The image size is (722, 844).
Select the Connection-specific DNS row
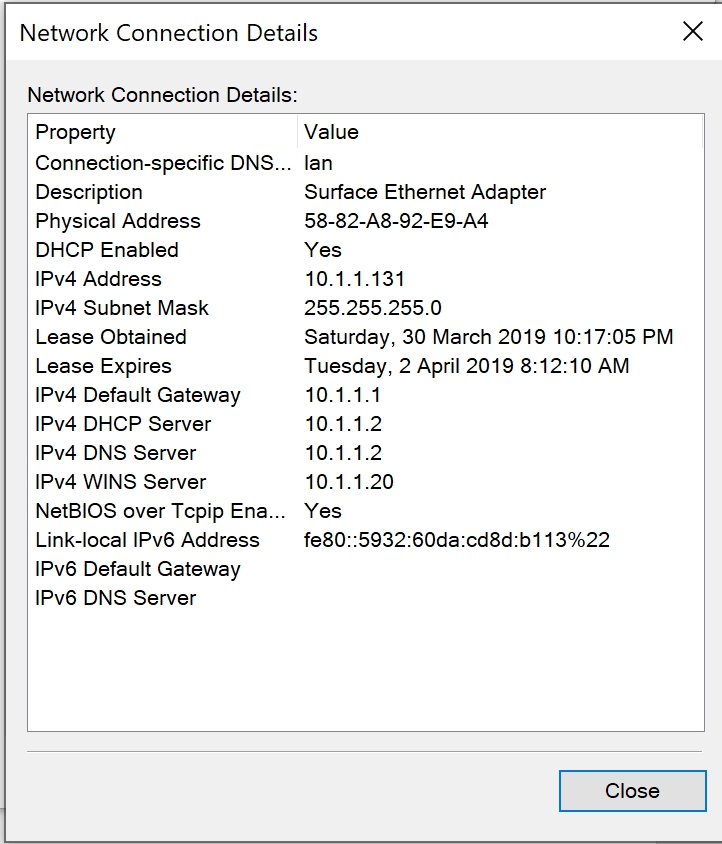click(163, 163)
